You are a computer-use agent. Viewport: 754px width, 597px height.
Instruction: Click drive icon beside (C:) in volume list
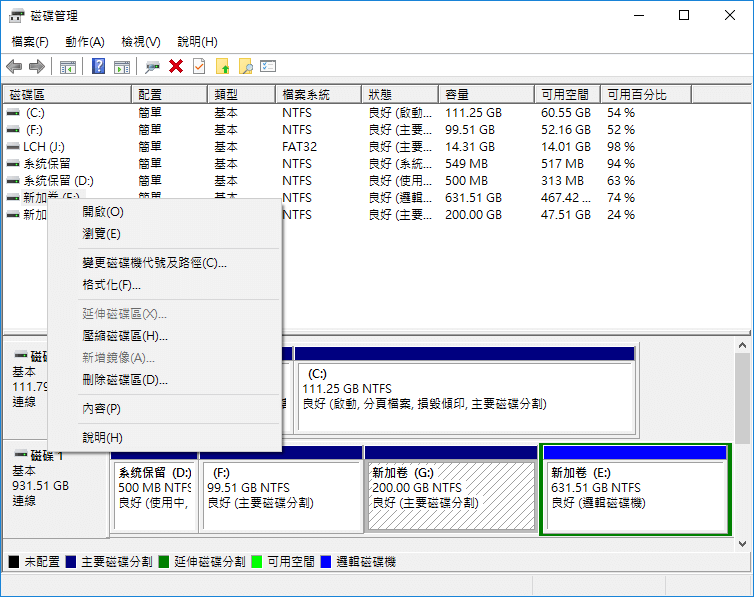pyautogui.click(x=13, y=113)
